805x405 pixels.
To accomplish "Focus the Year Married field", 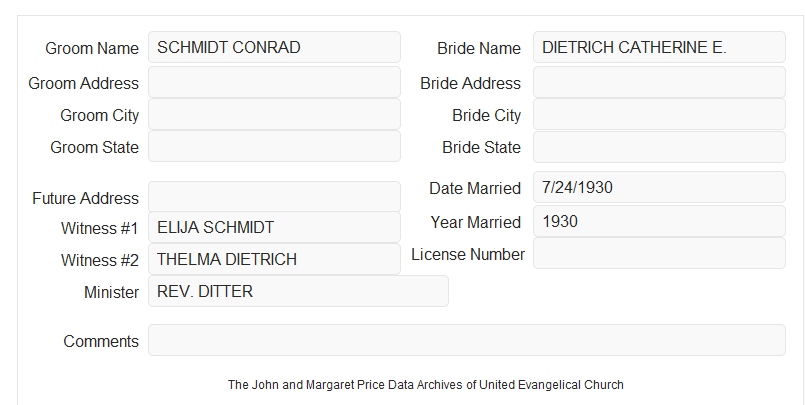I will click(x=659, y=221).
